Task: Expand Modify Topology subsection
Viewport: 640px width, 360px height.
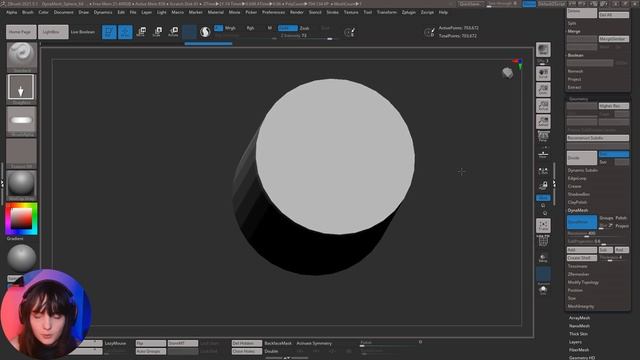Action: click(583, 282)
